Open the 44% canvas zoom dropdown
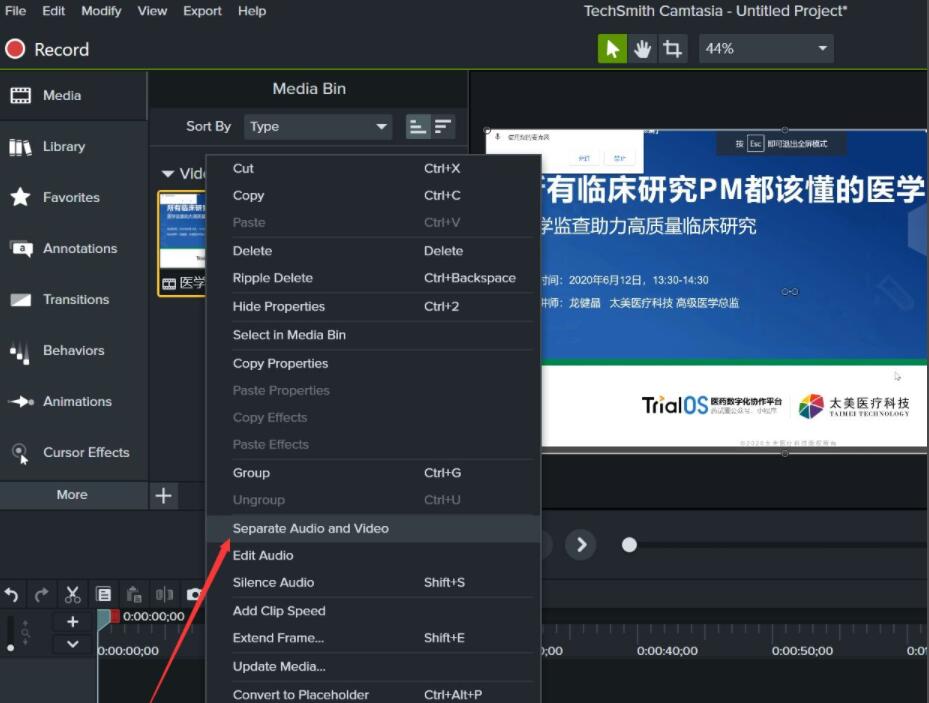 pyautogui.click(x=766, y=47)
